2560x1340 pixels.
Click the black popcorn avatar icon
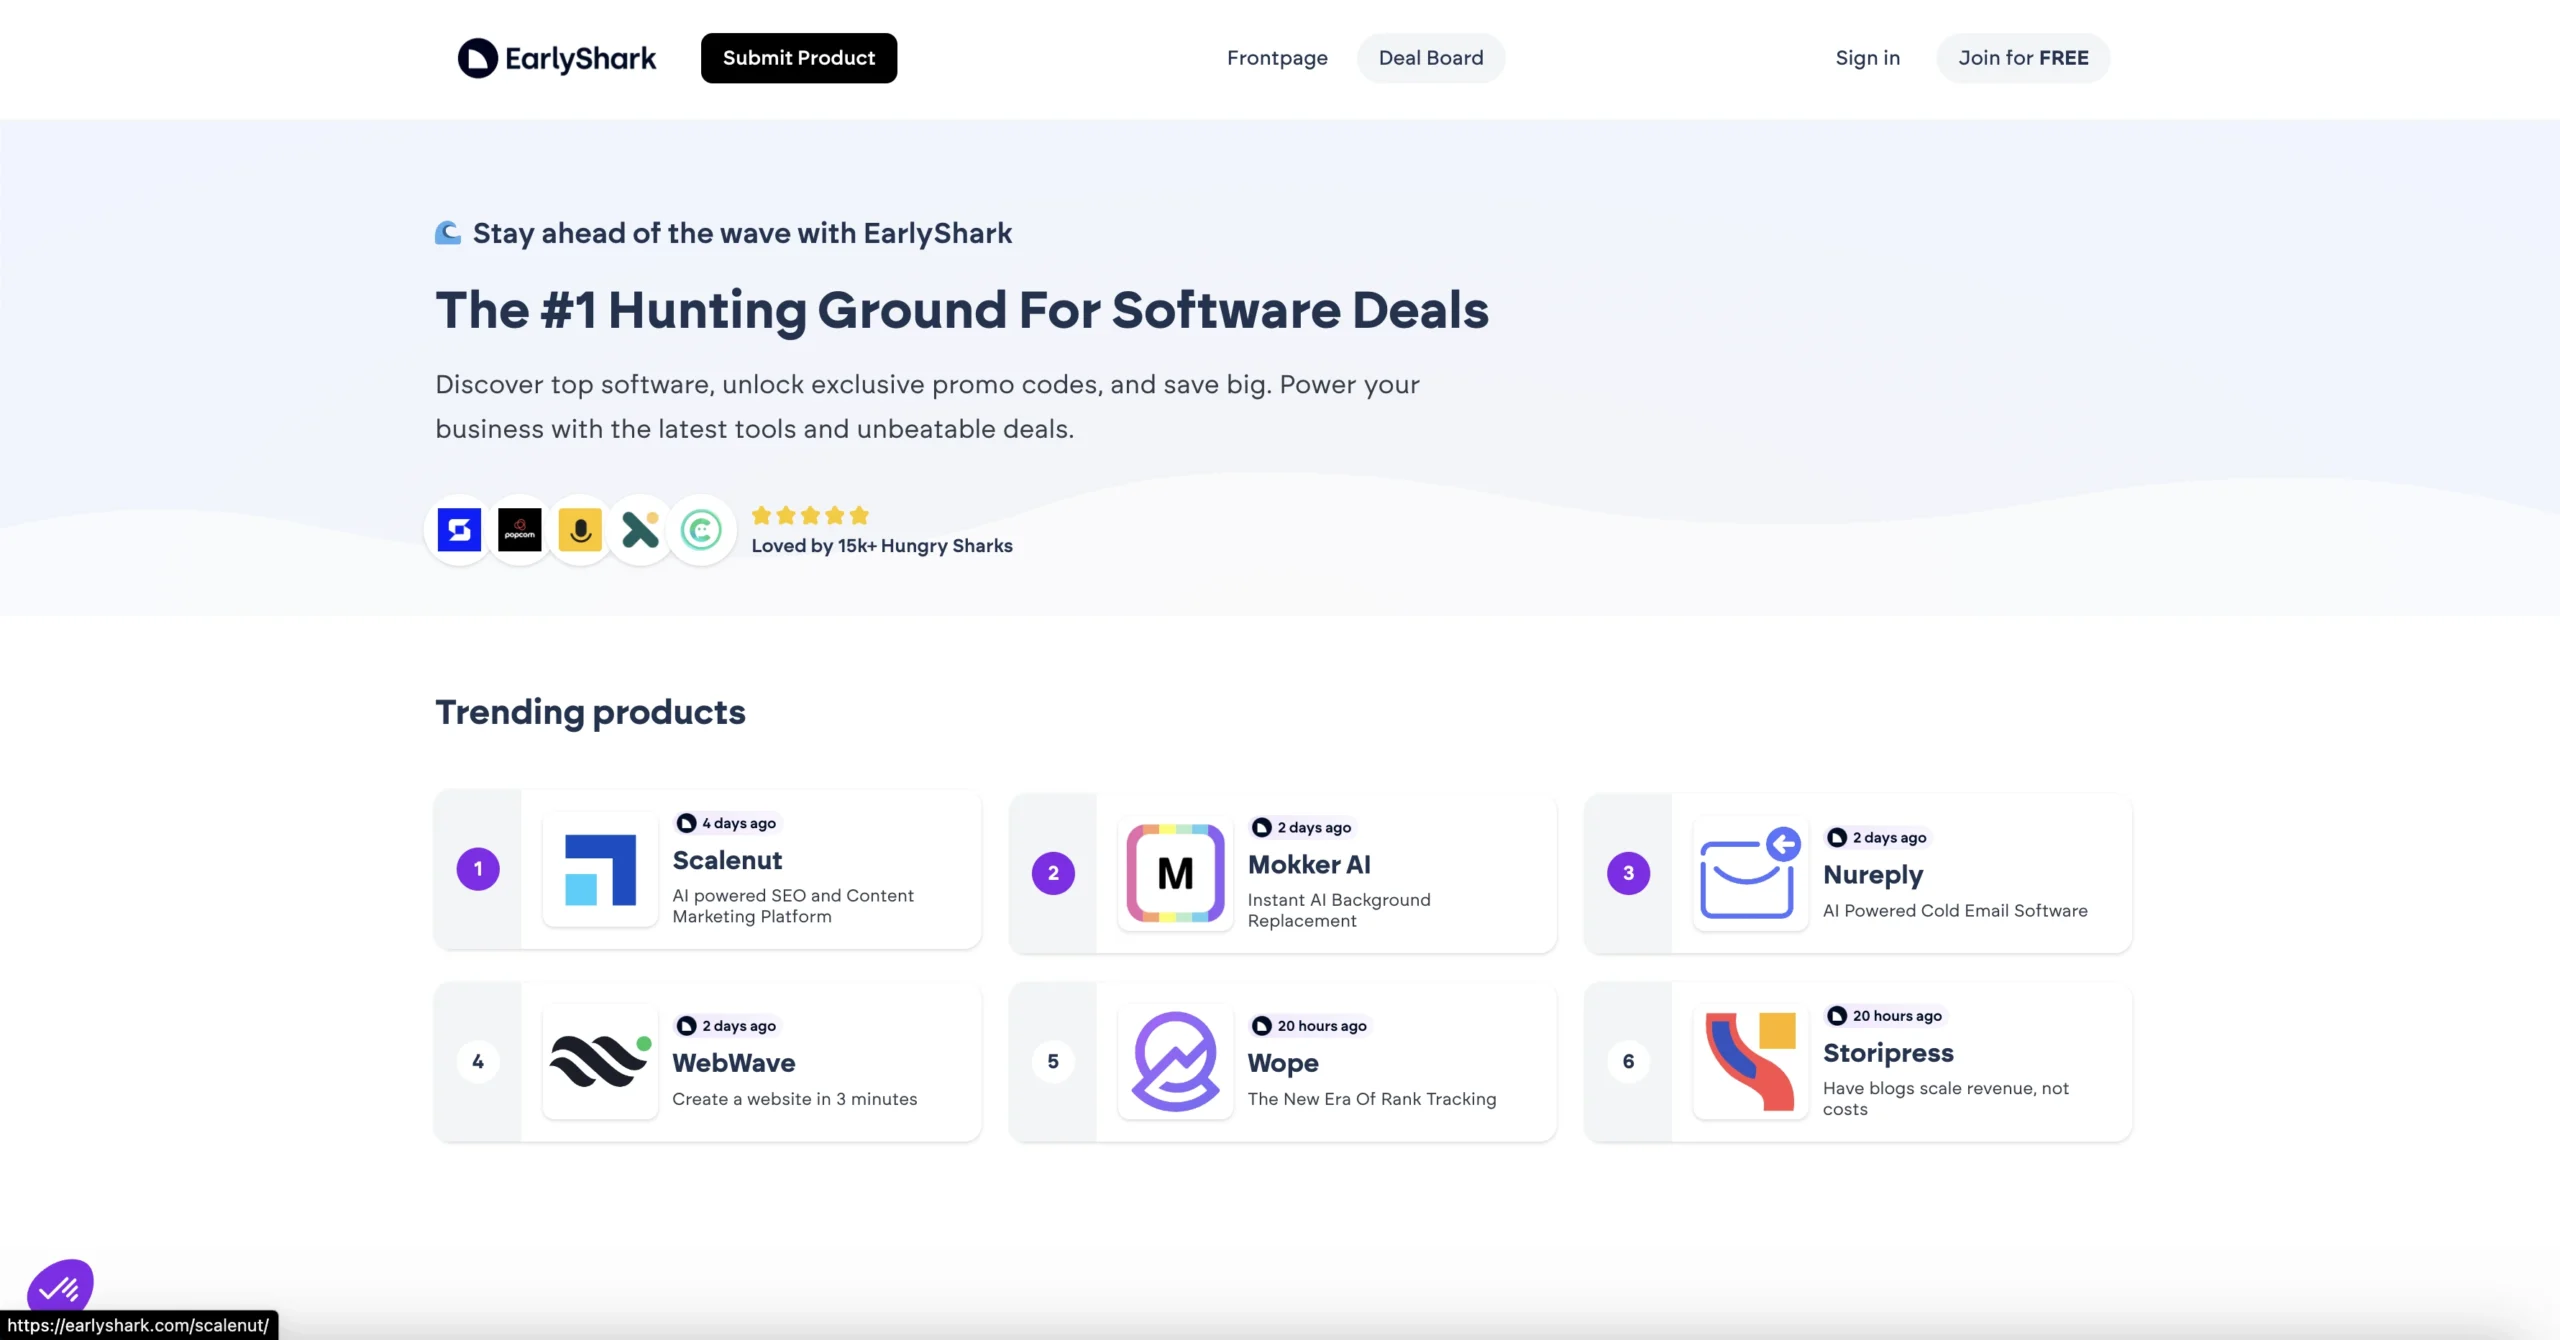click(520, 530)
